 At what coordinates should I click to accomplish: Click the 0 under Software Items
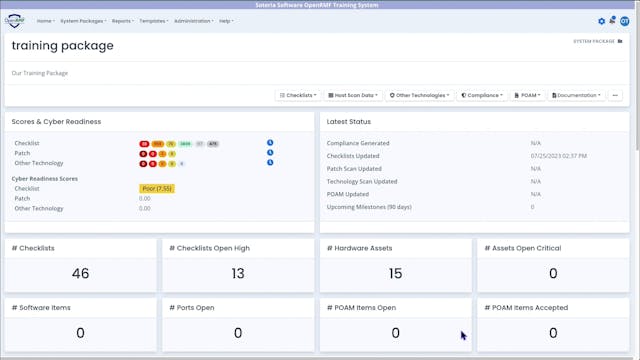point(80,333)
